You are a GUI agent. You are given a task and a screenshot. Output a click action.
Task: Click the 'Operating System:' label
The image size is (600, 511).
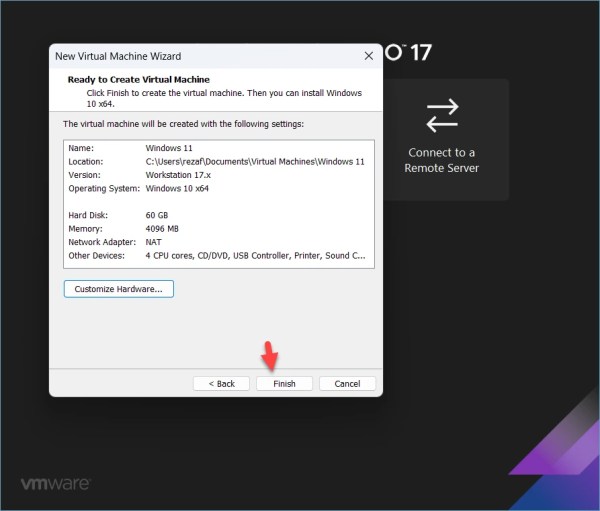coord(104,188)
